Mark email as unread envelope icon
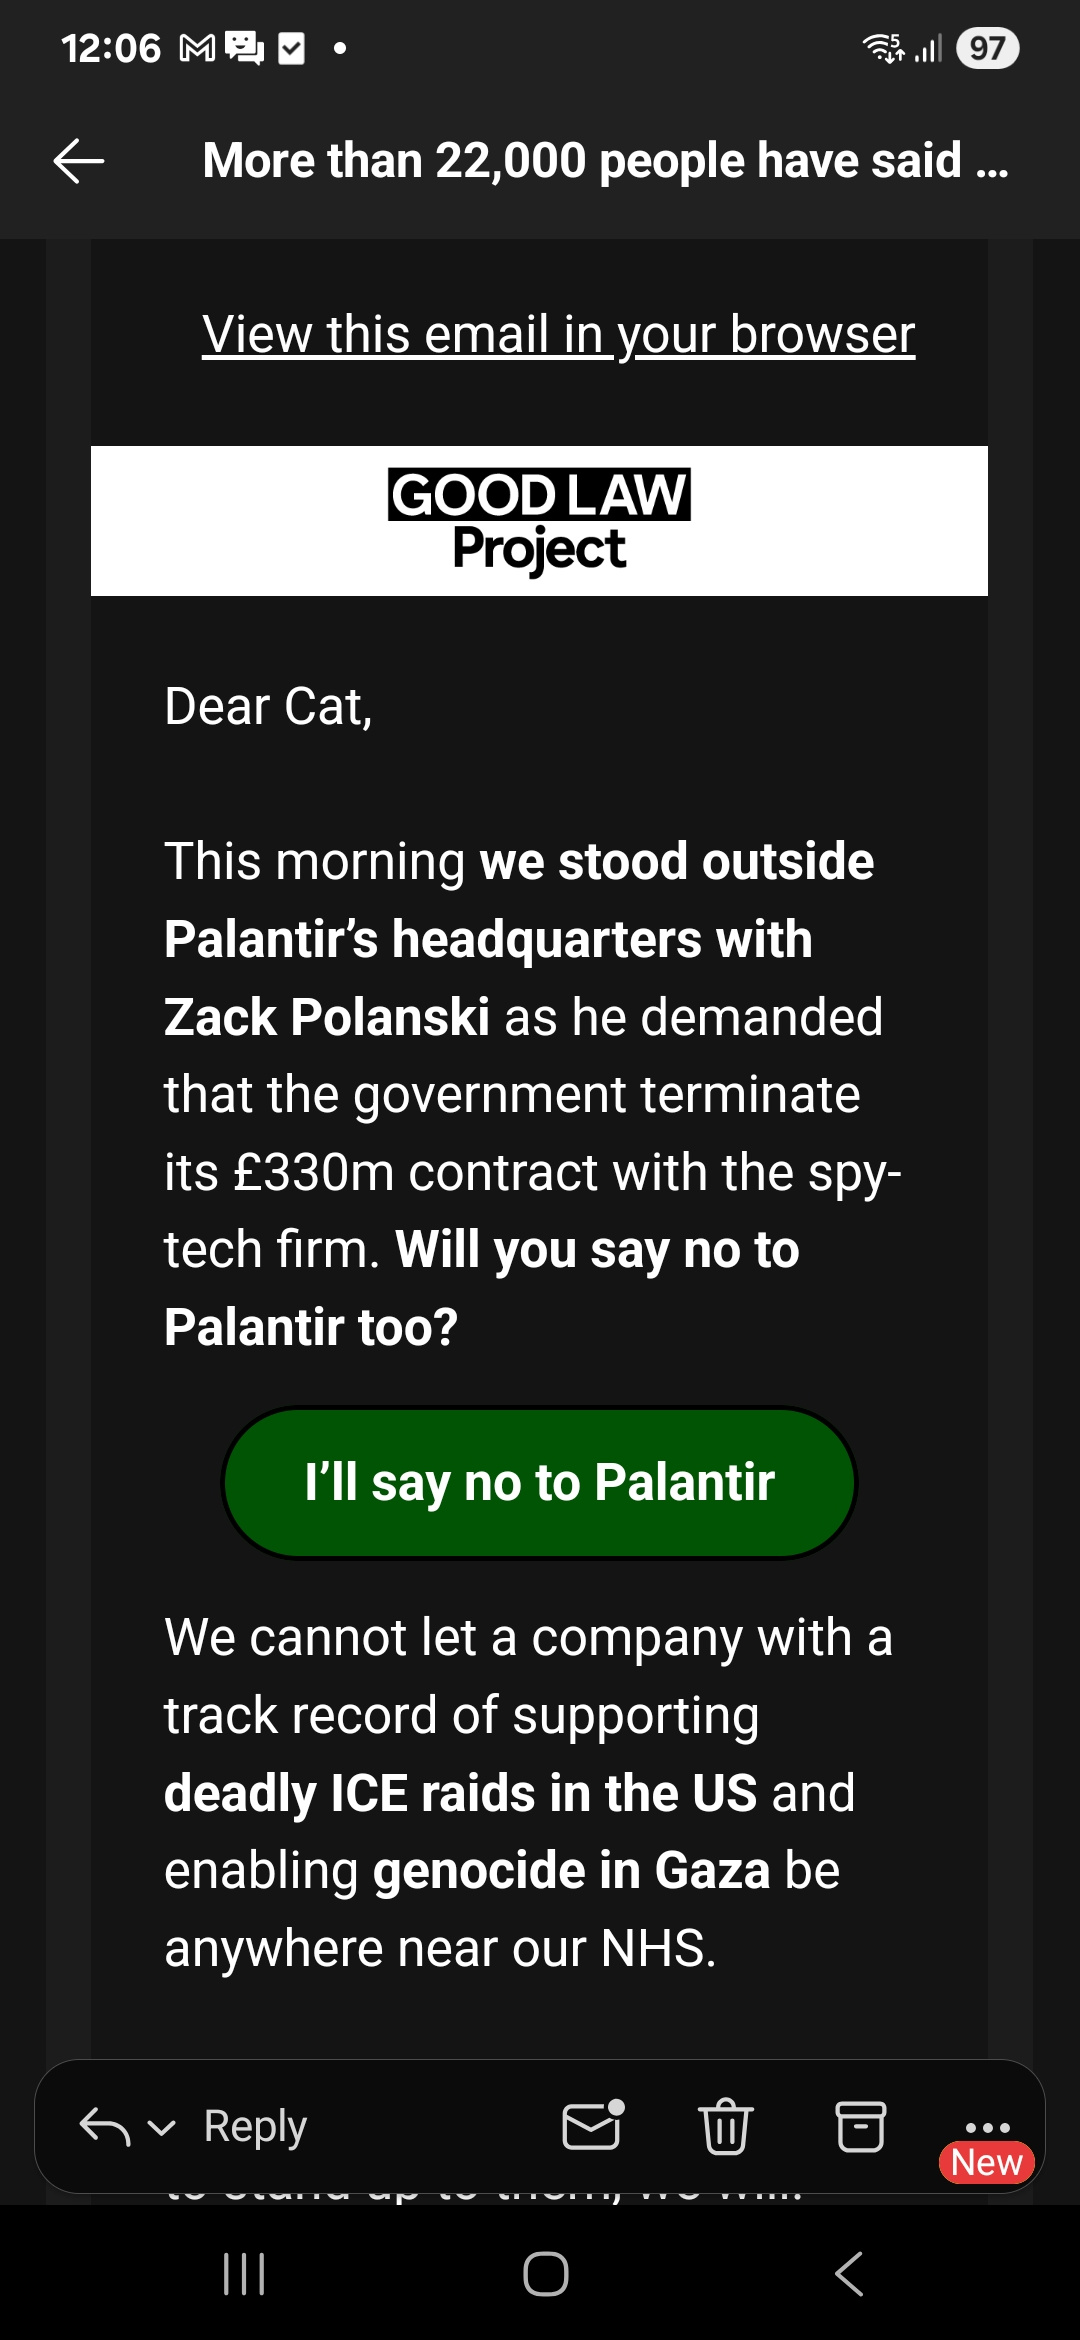 coord(592,2125)
